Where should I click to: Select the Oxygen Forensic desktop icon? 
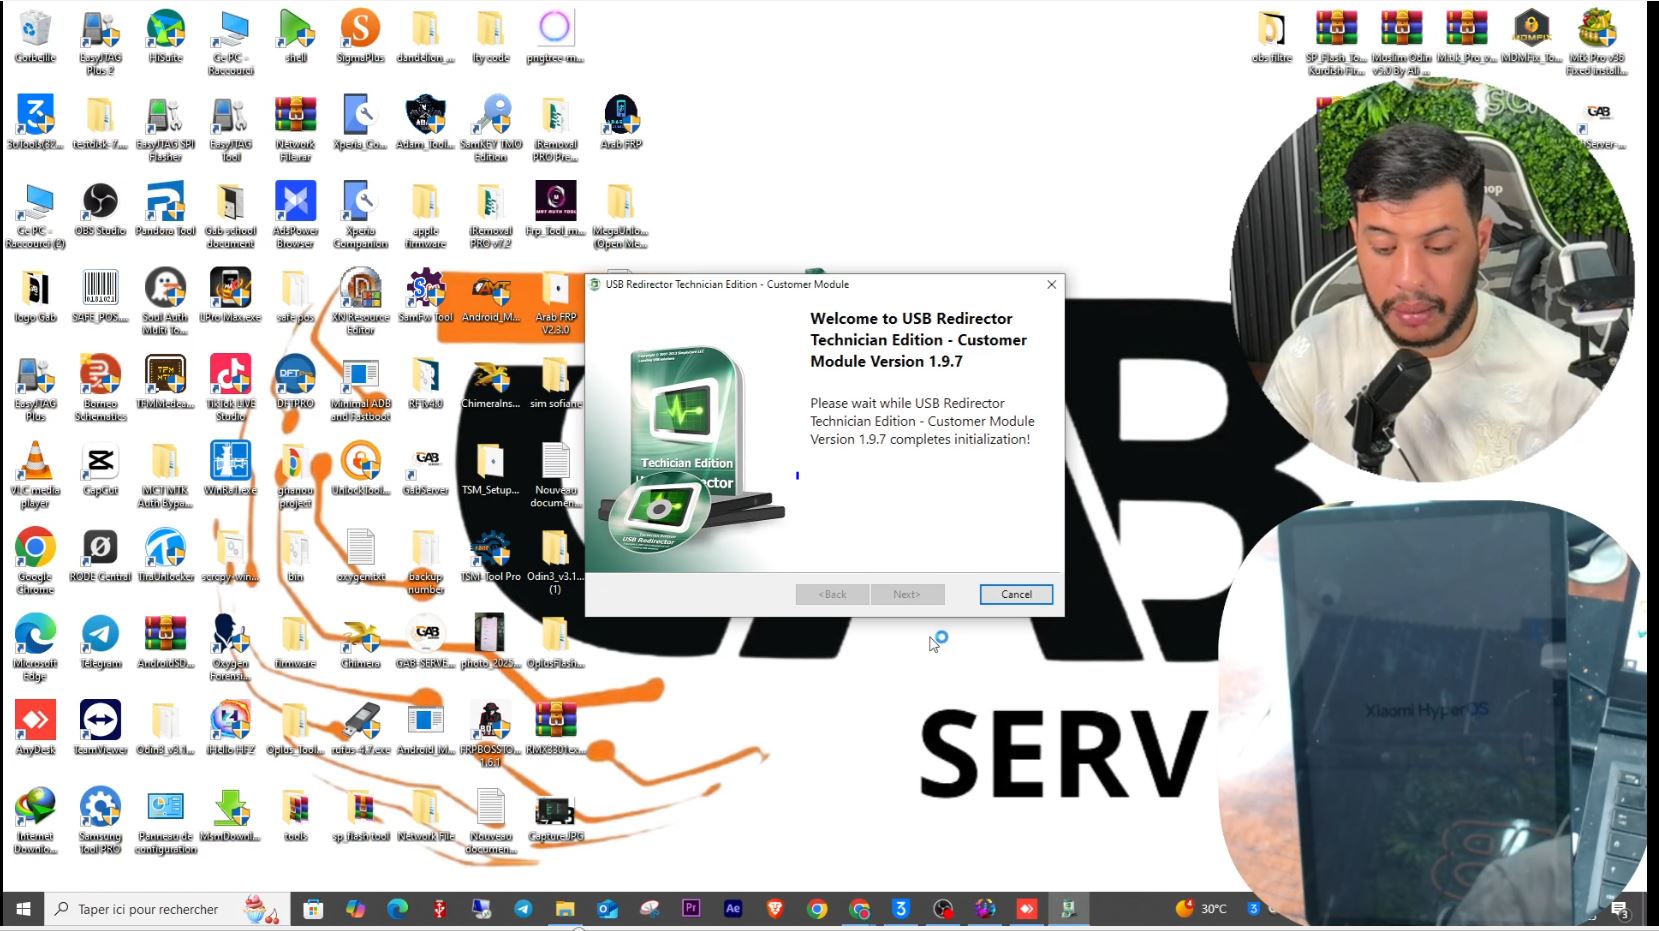pos(230,648)
